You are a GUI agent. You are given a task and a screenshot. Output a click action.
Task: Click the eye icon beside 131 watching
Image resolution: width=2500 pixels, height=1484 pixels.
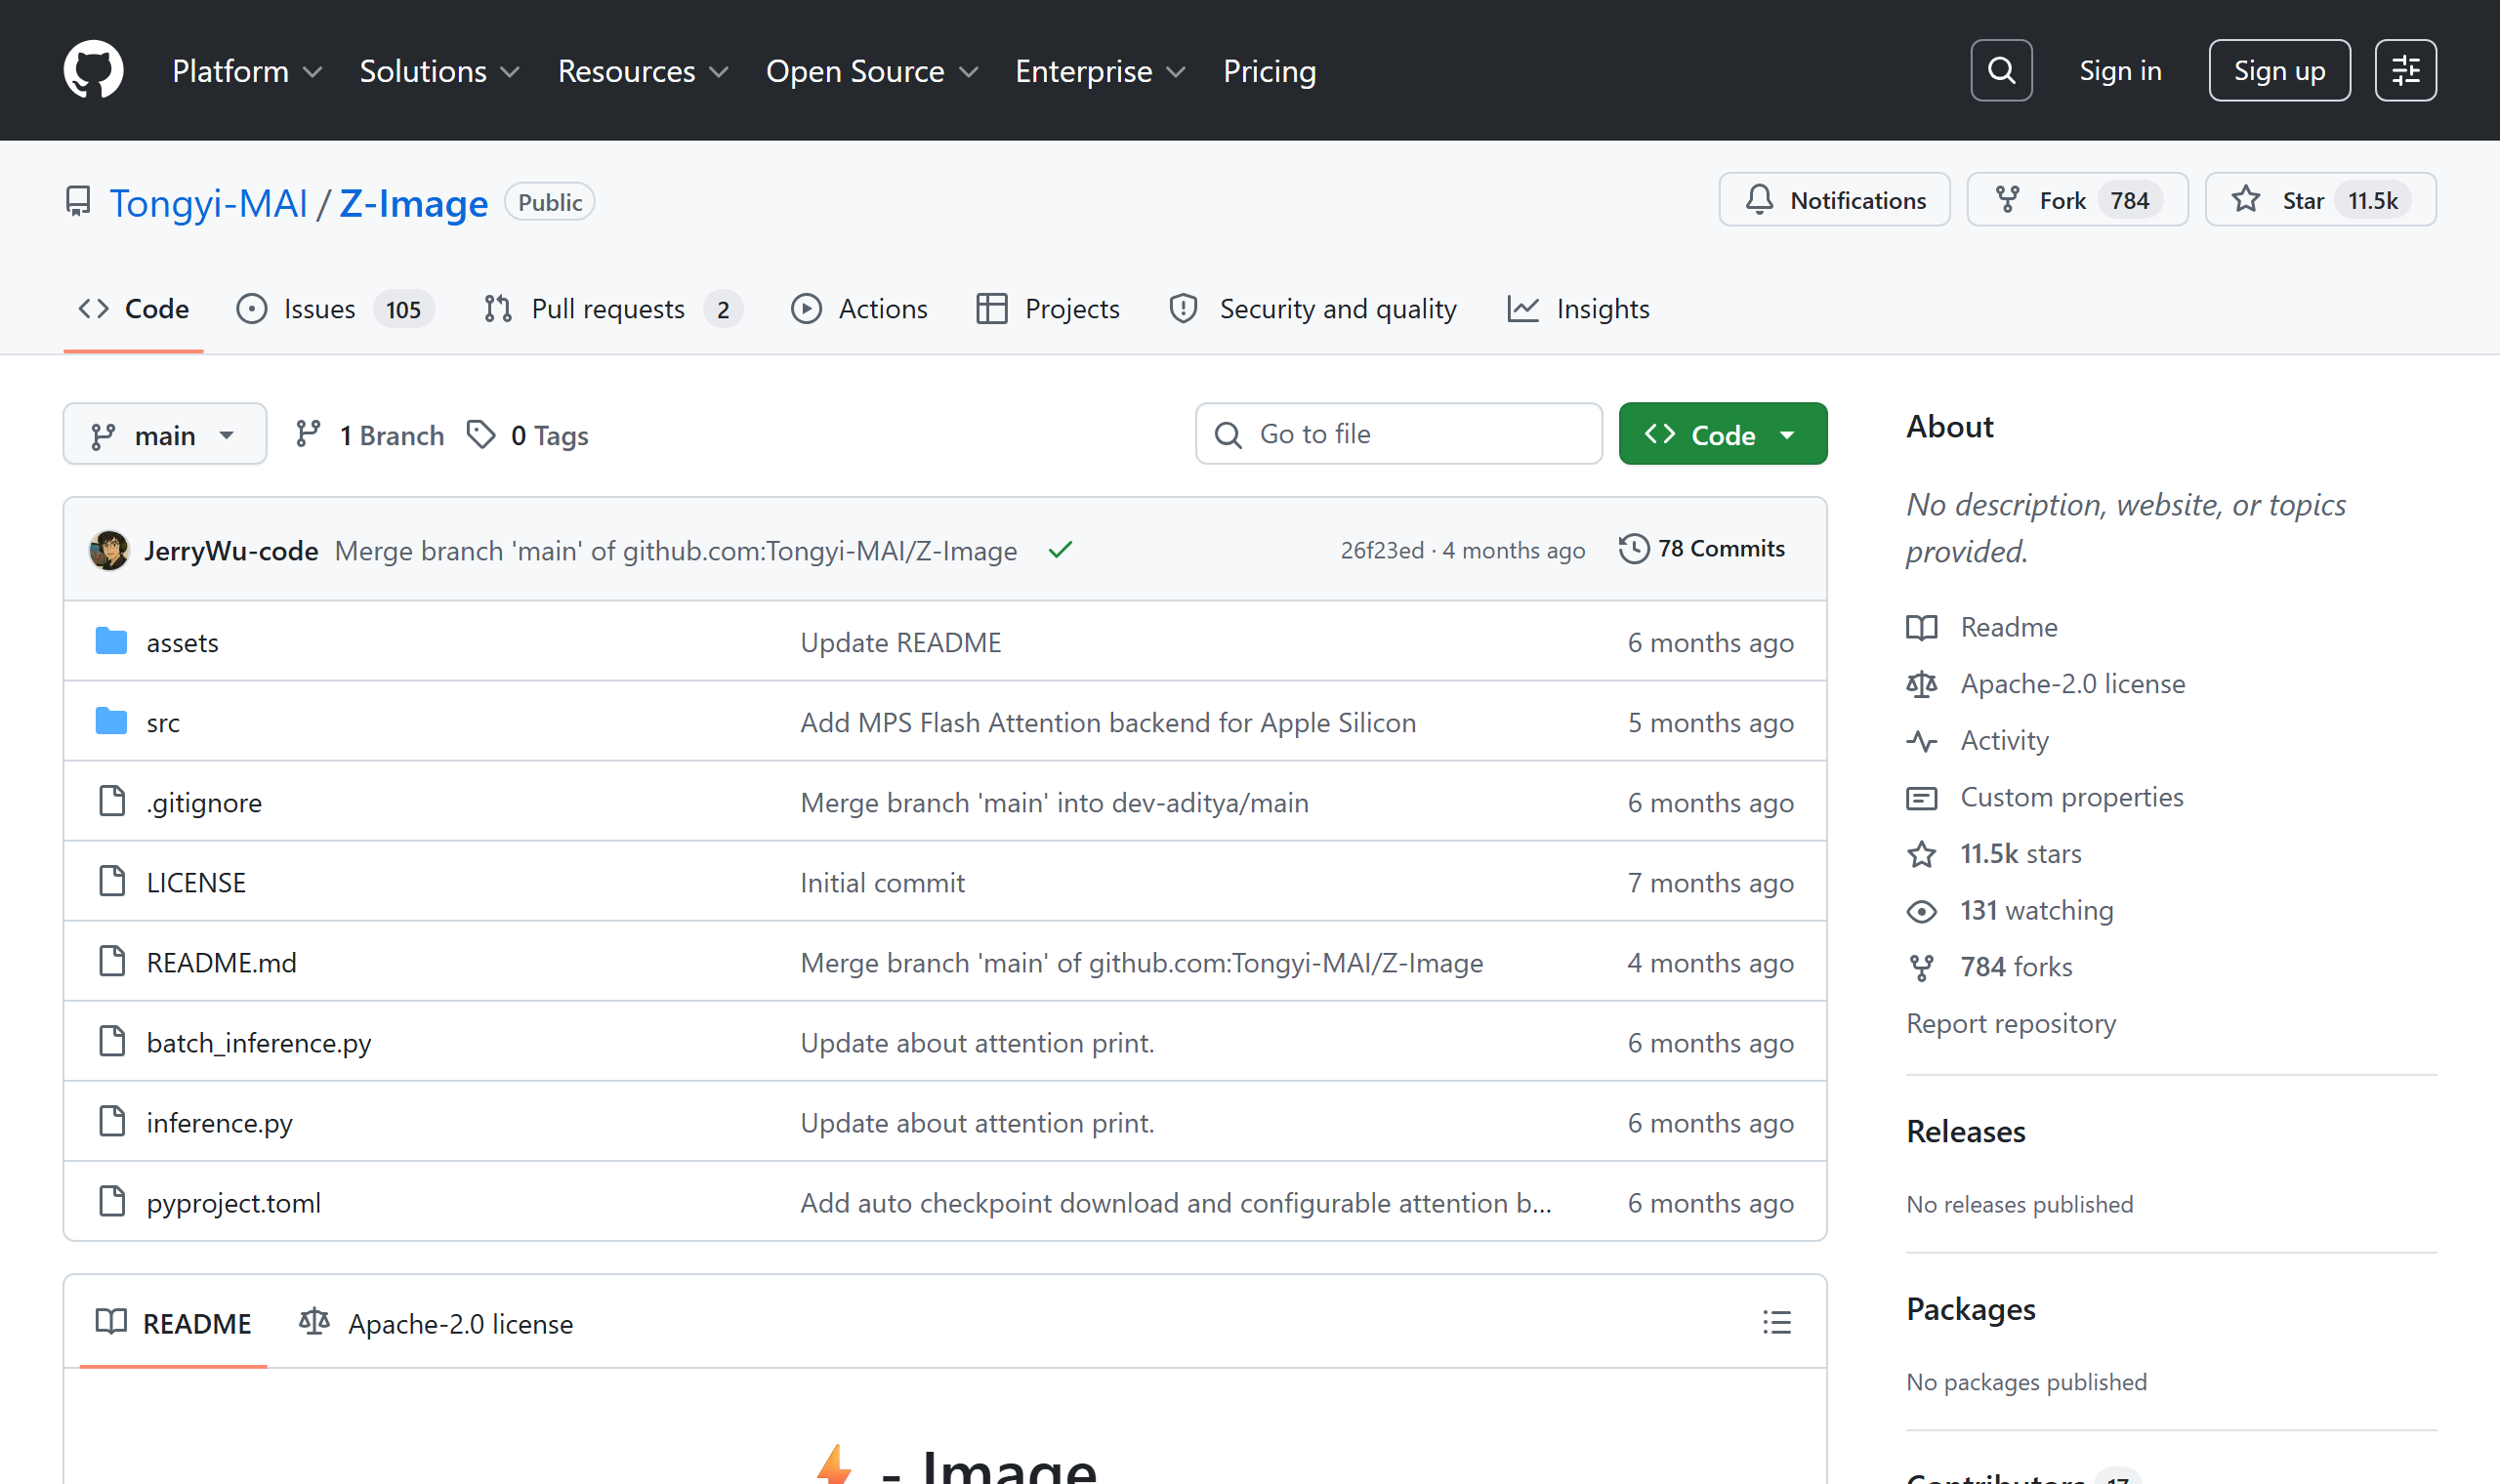click(x=1921, y=911)
